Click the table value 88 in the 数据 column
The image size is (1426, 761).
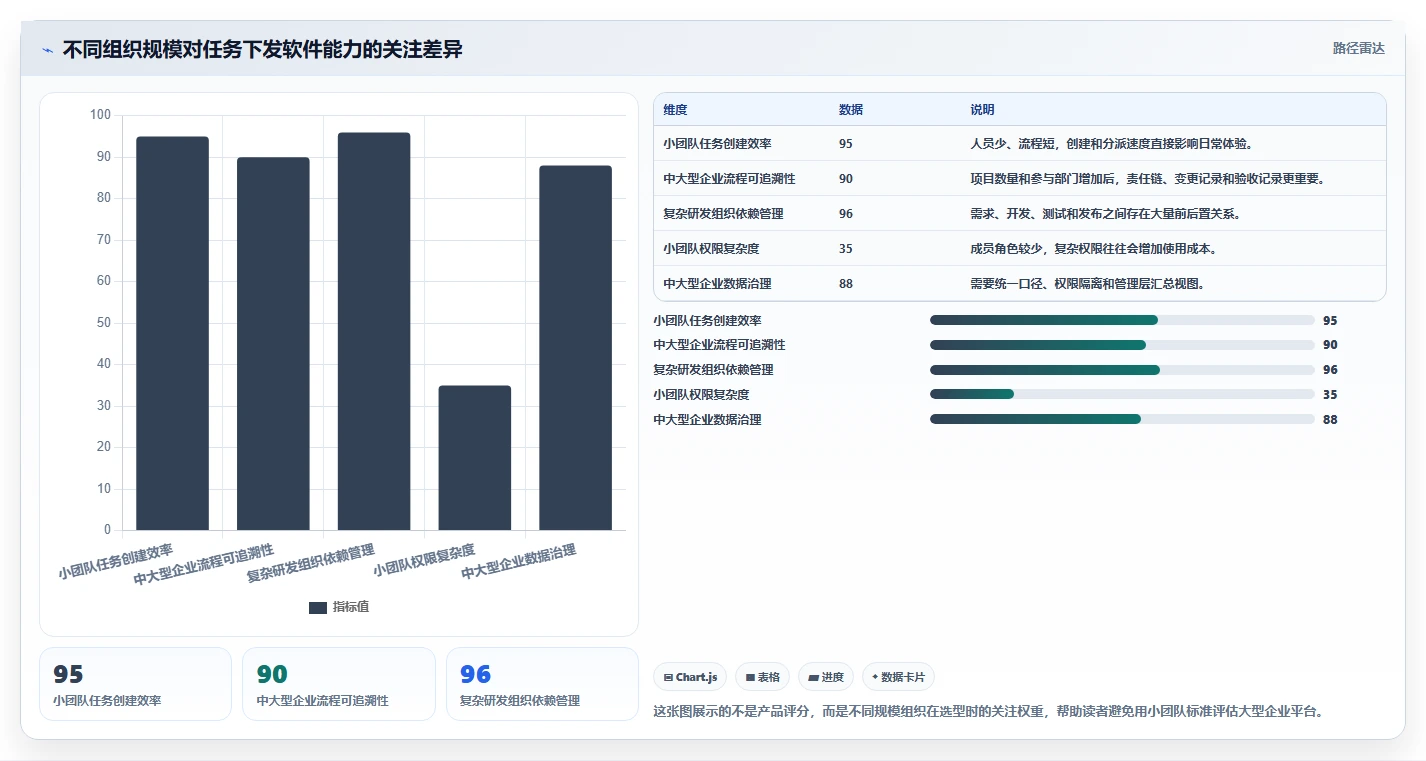846,284
